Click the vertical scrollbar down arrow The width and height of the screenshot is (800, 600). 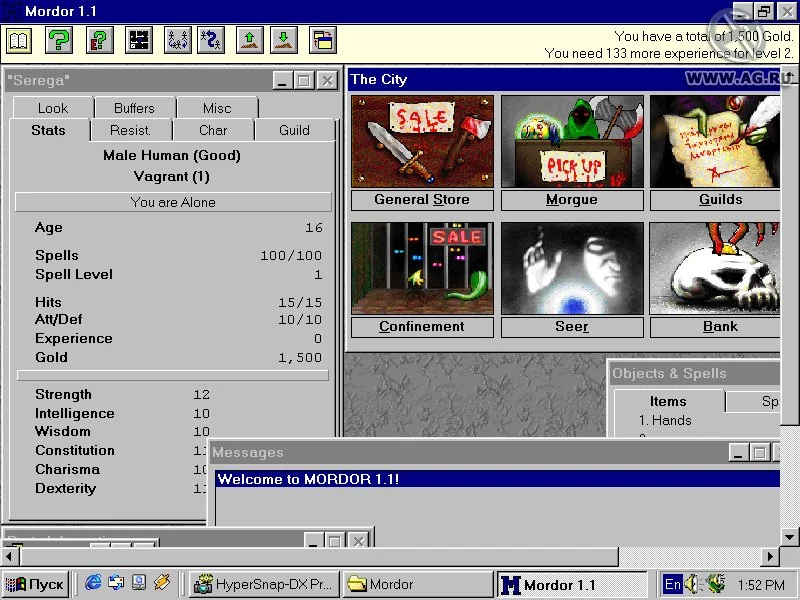[790, 537]
